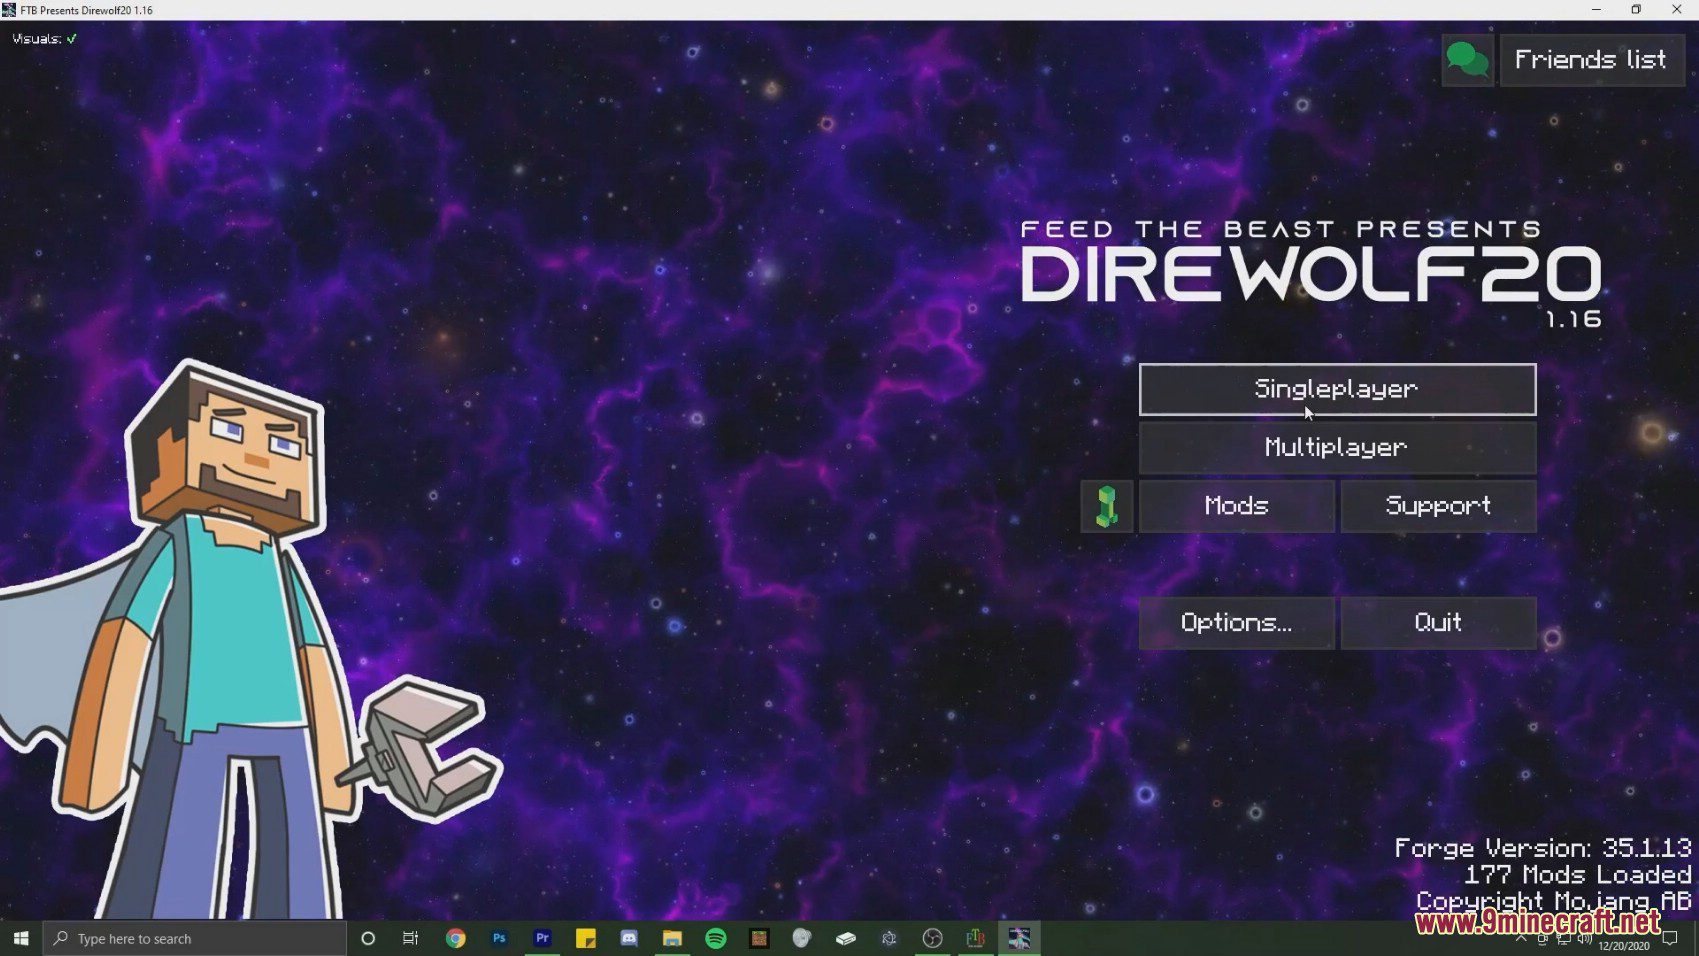Click the window title bar icon
Viewport: 1699px width, 956px height.
pos(9,10)
